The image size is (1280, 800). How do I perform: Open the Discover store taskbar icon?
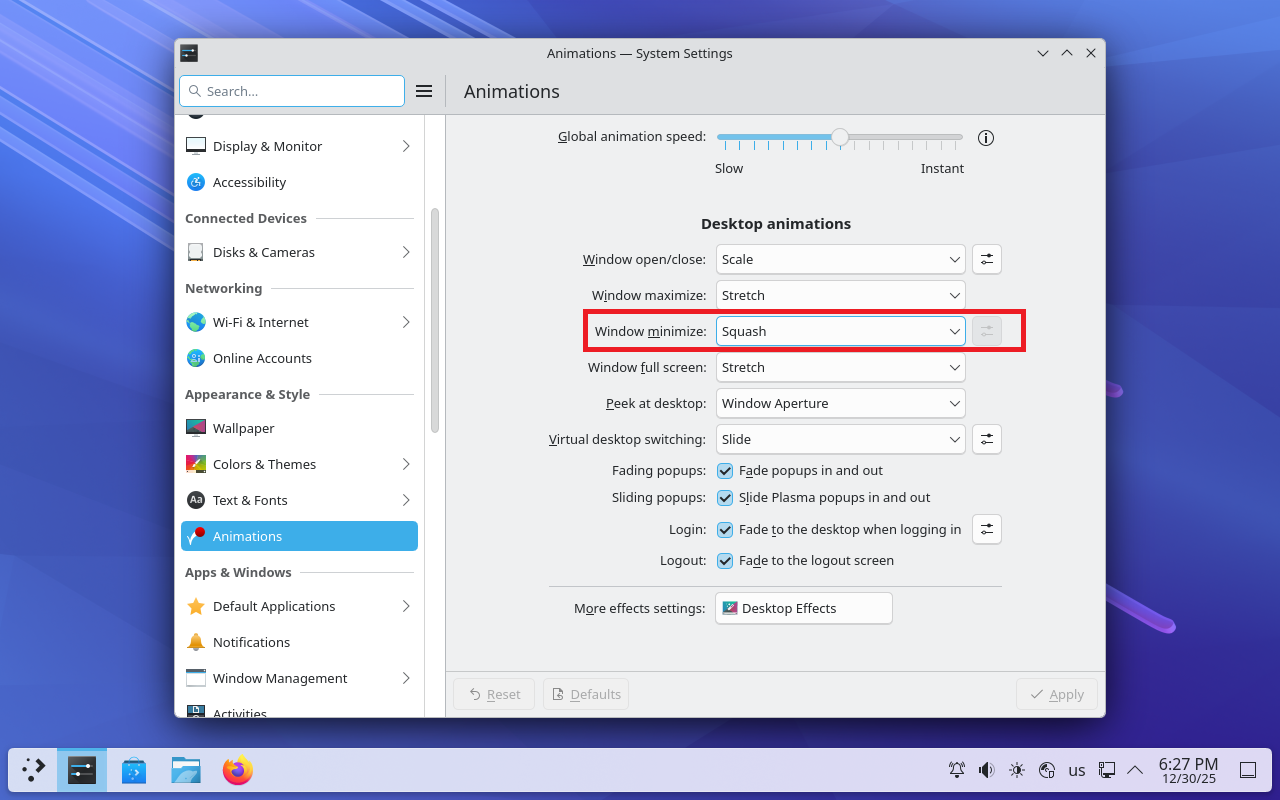tap(134, 770)
